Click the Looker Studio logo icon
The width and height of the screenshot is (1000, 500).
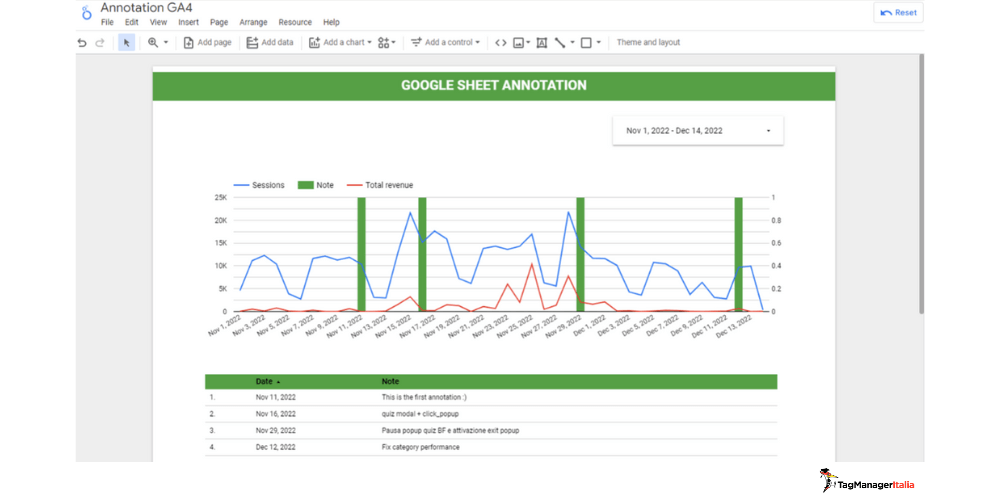(87, 13)
